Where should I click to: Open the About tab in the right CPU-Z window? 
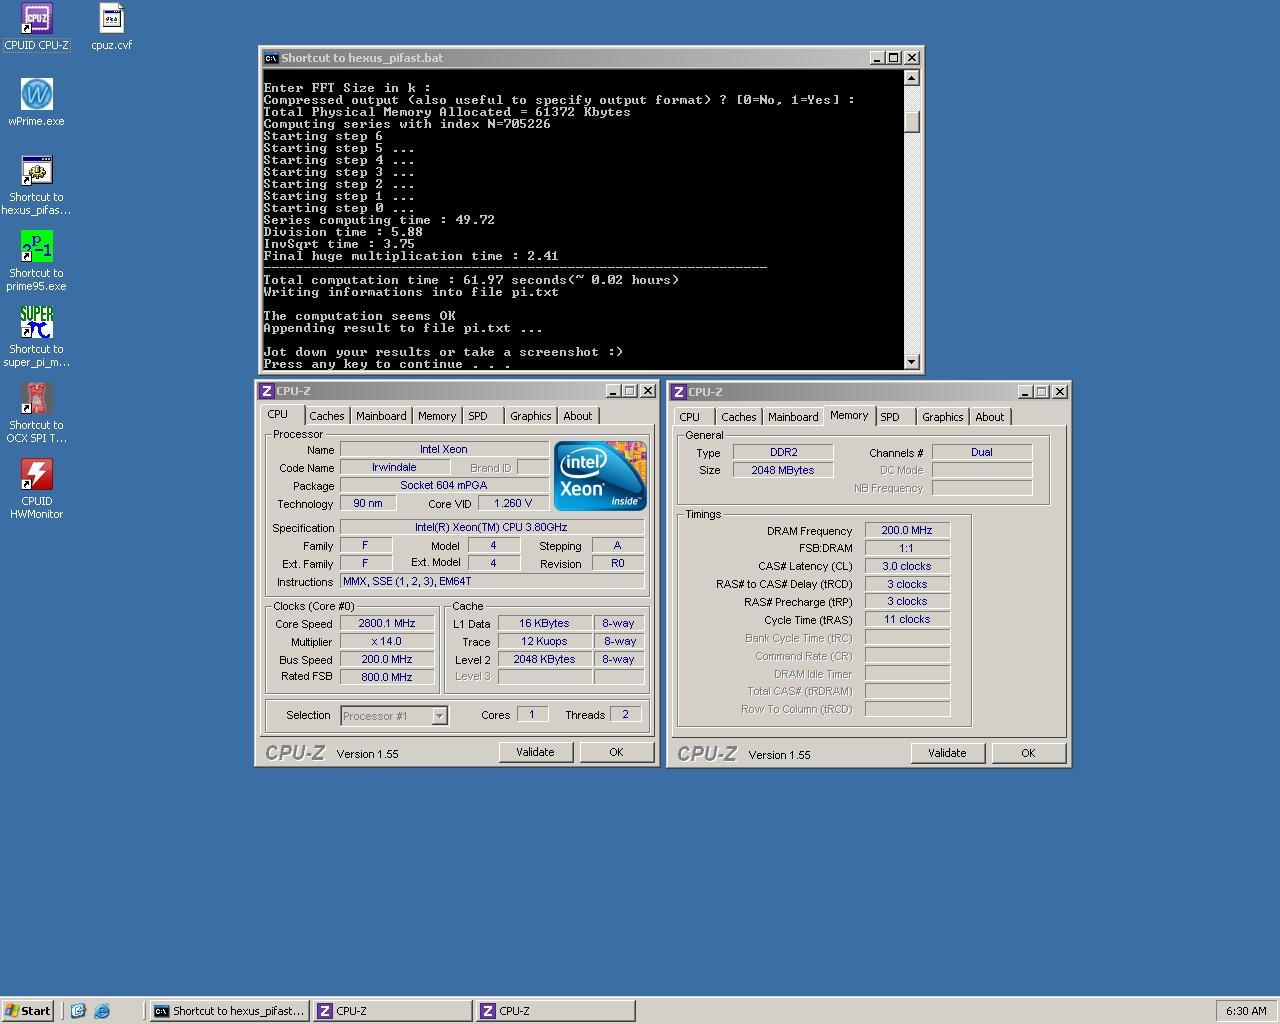(989, 417)
